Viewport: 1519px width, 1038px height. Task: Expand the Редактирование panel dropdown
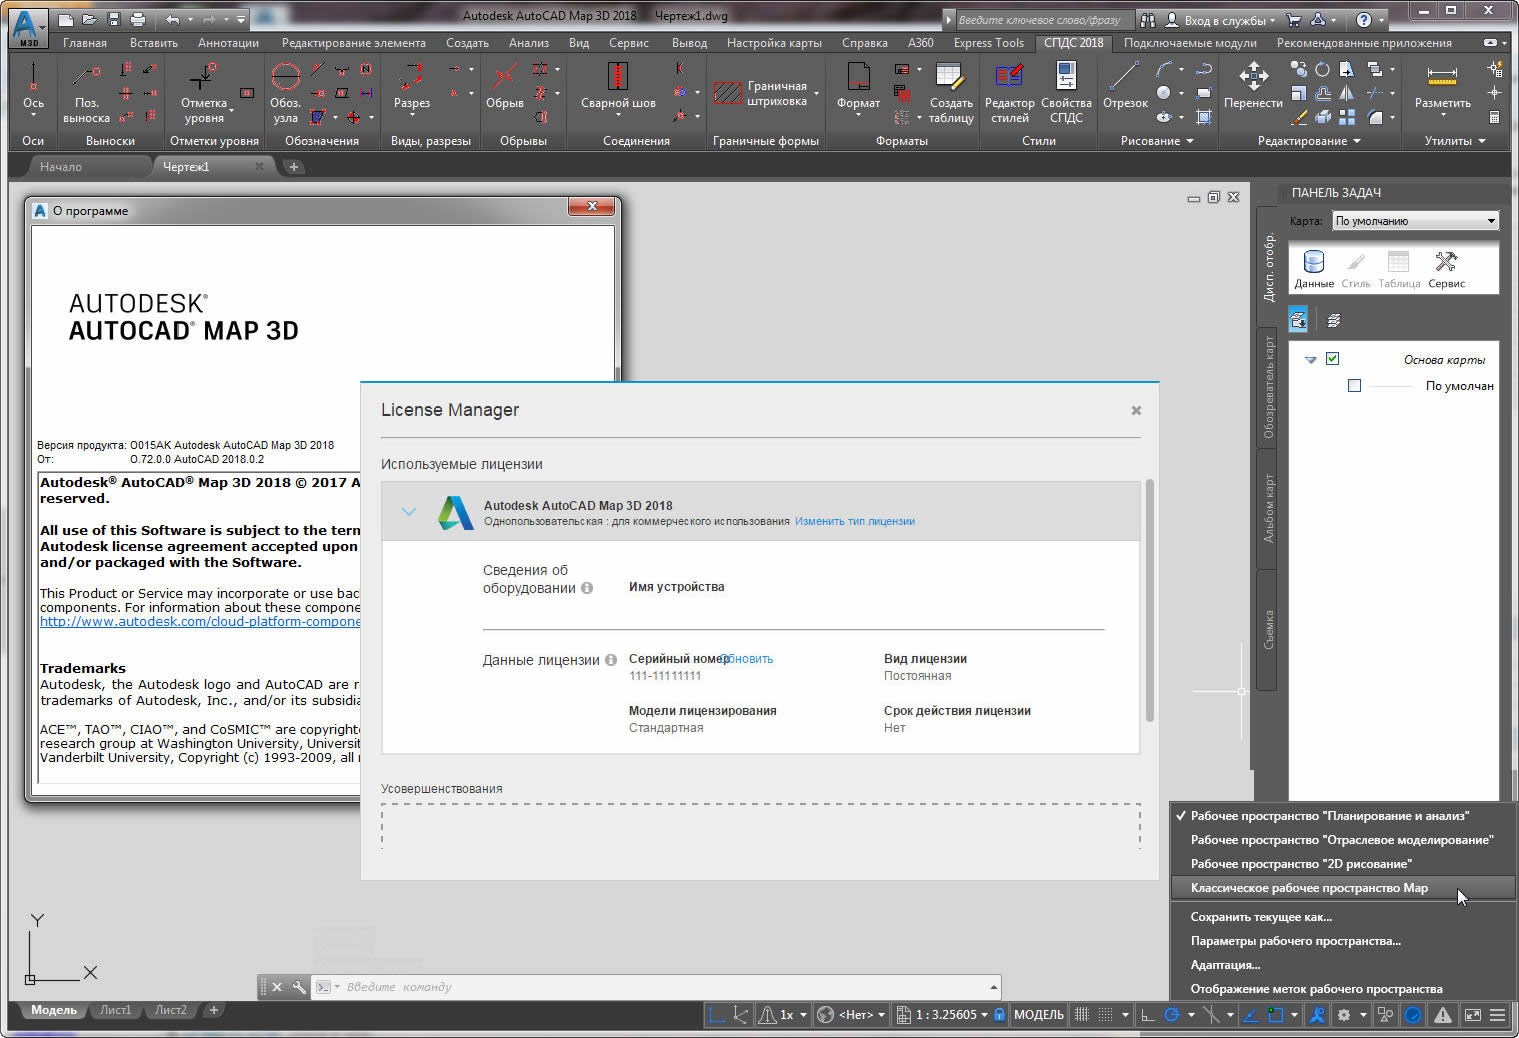point(1309,141)
